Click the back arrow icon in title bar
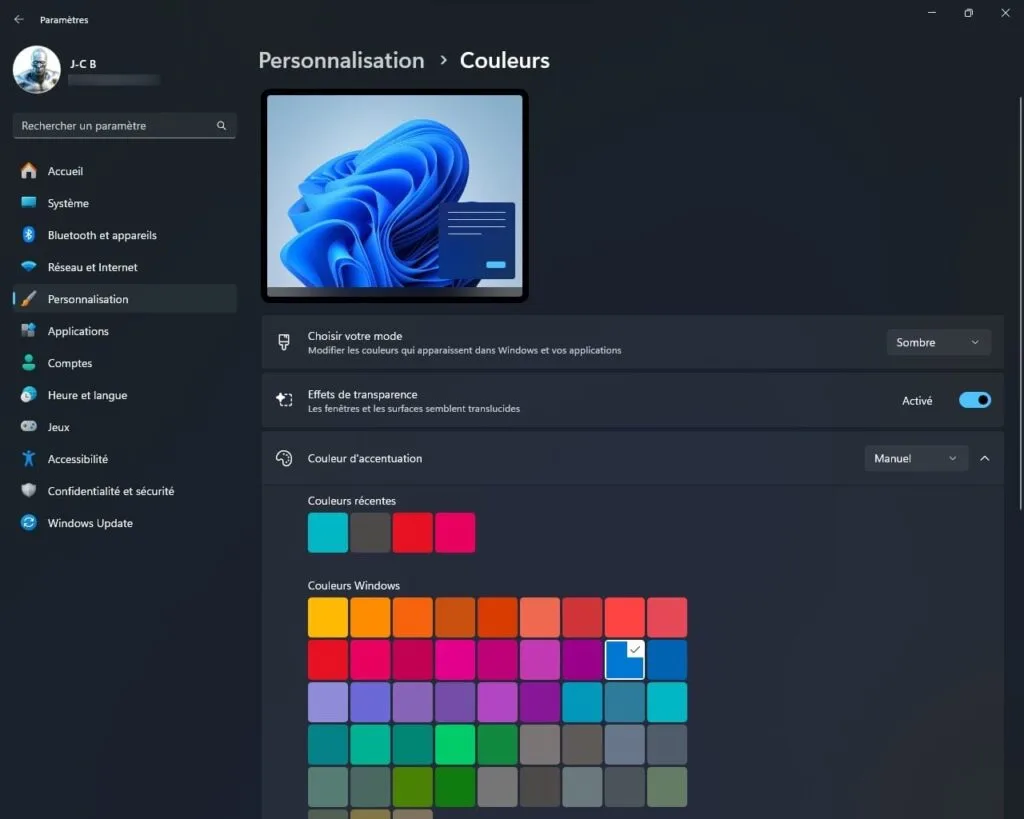Image resolution: width=1024 pixels, height=819 pixels. pos(19,20)
